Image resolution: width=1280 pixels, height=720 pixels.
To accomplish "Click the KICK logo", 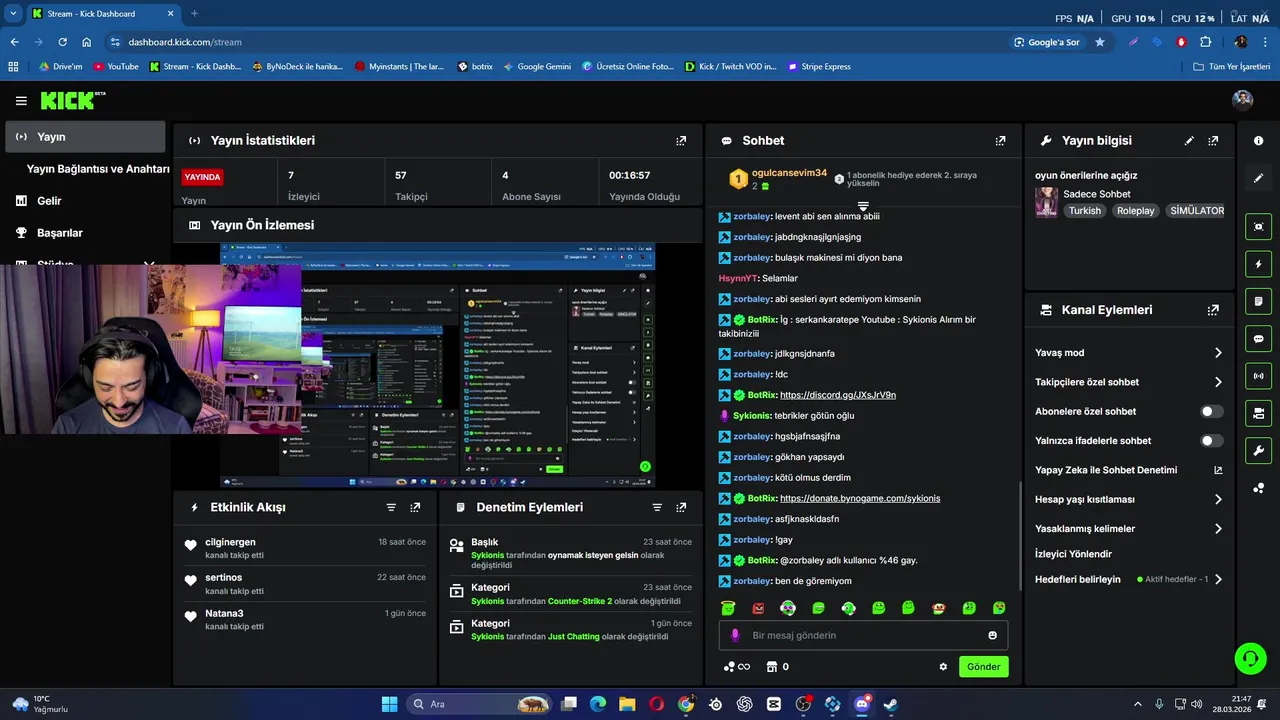I will pos(72,100).
